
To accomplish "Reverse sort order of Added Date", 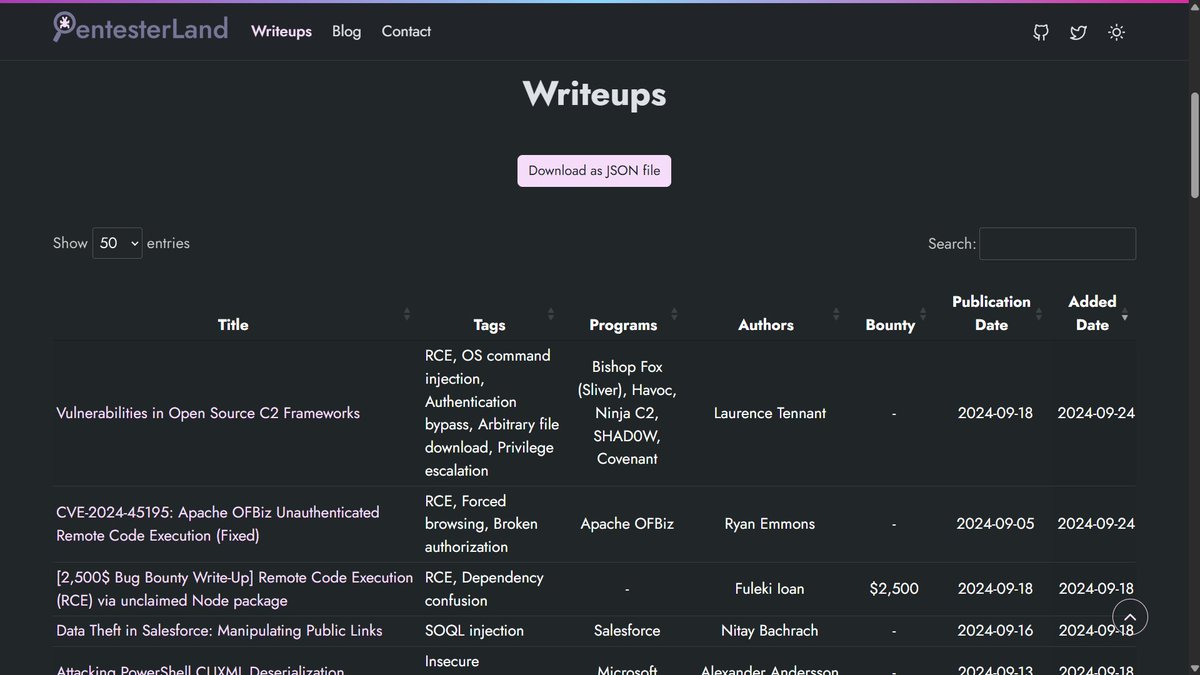I will pyautogui.click(x=1127, y=313).
